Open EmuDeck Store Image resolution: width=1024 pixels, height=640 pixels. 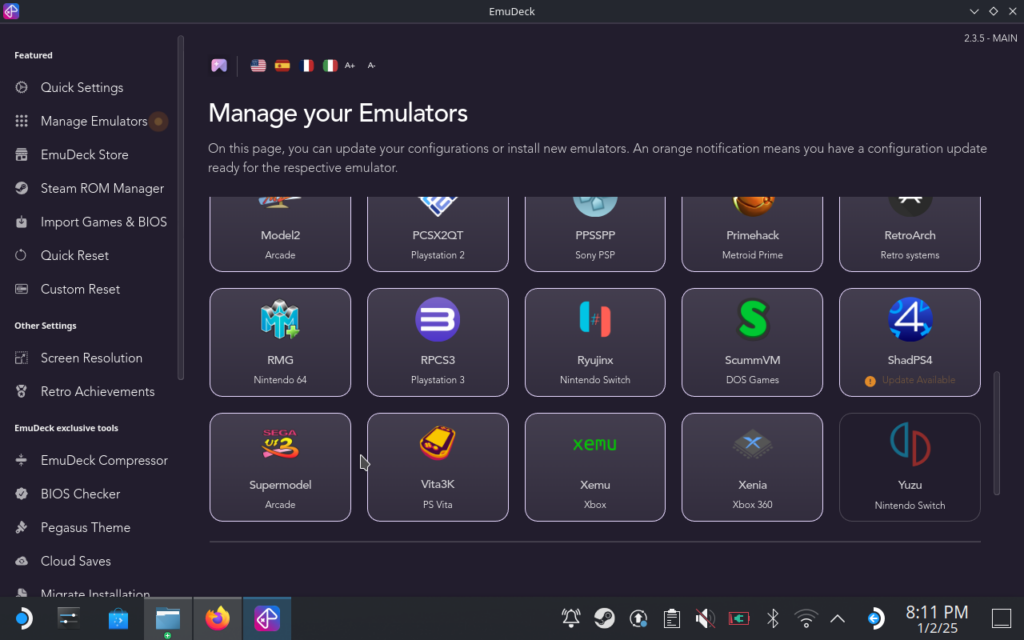click(x=84, y=155)
